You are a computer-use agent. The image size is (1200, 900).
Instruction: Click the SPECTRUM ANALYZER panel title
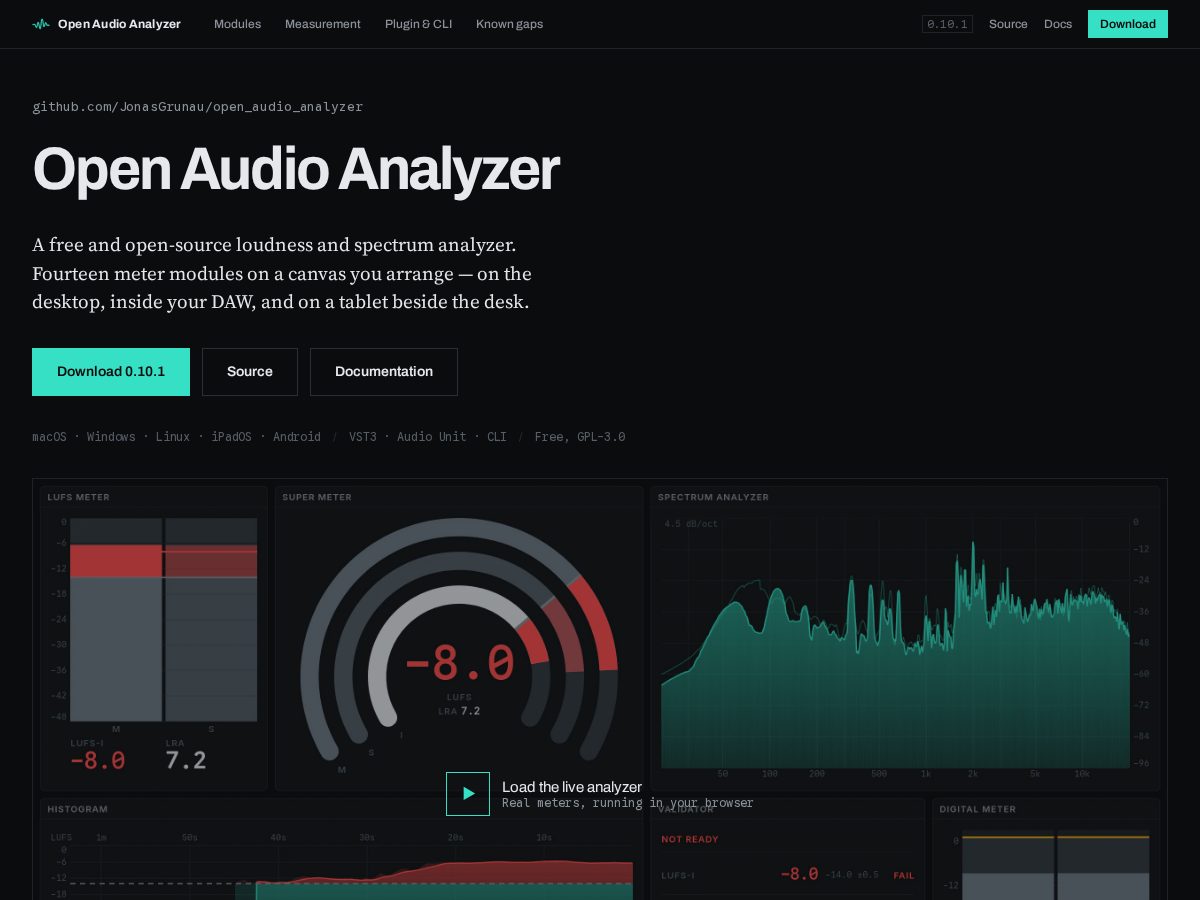click(713, 497)
